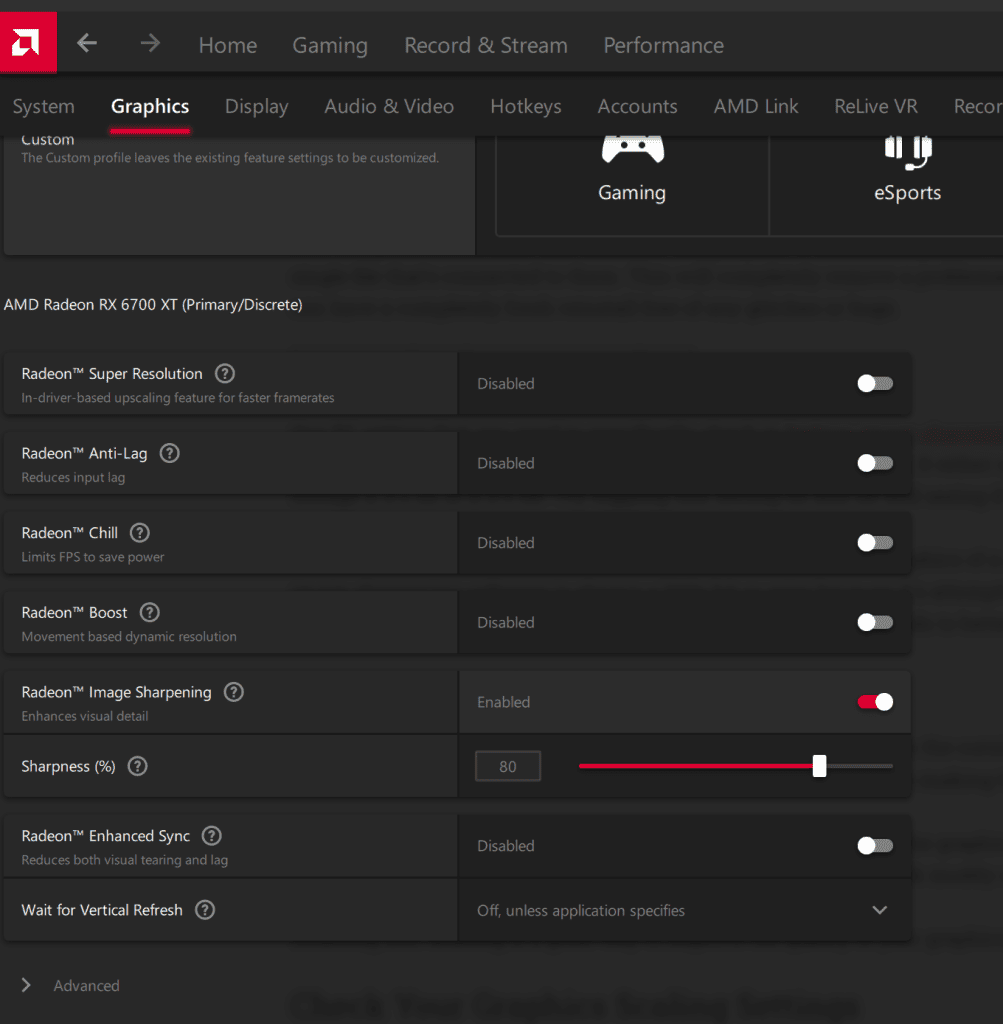Click the Radeon Enhanced Sync label
This screenshot has height=1024, width=1003.
click(106, 836)
